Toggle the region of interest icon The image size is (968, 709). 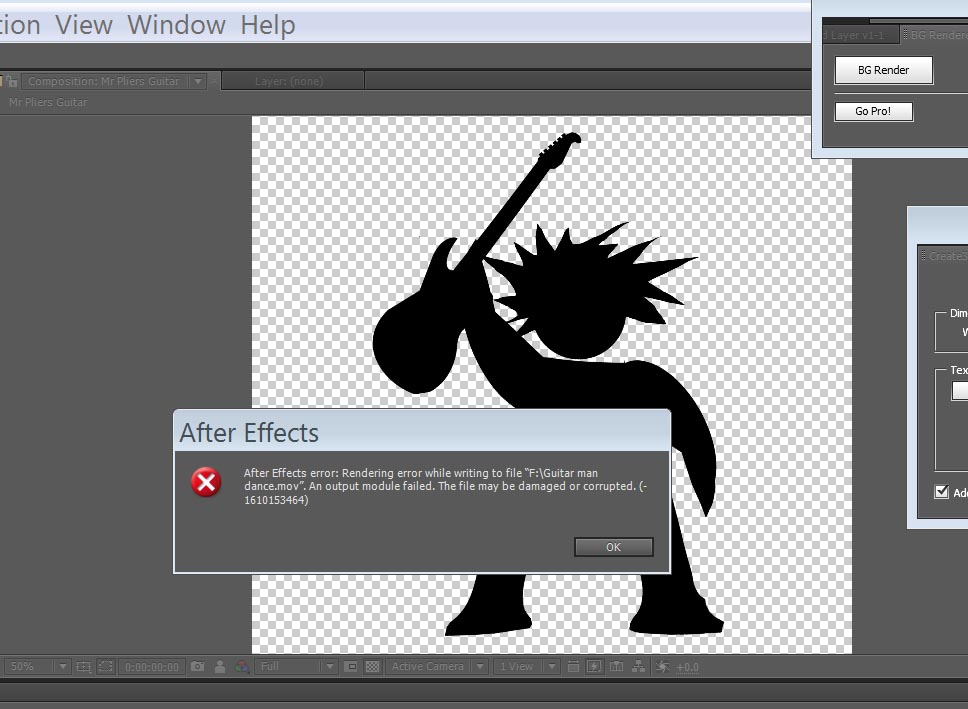(x=351, y=667)
